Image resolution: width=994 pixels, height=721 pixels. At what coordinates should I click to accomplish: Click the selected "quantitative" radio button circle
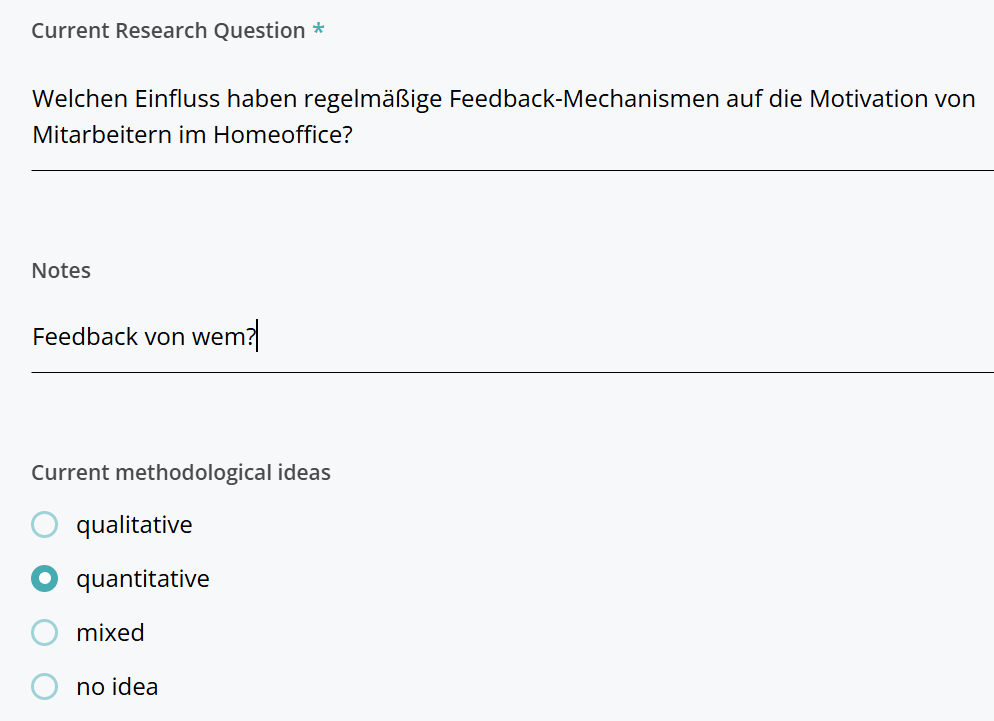(x=44, y=579)
